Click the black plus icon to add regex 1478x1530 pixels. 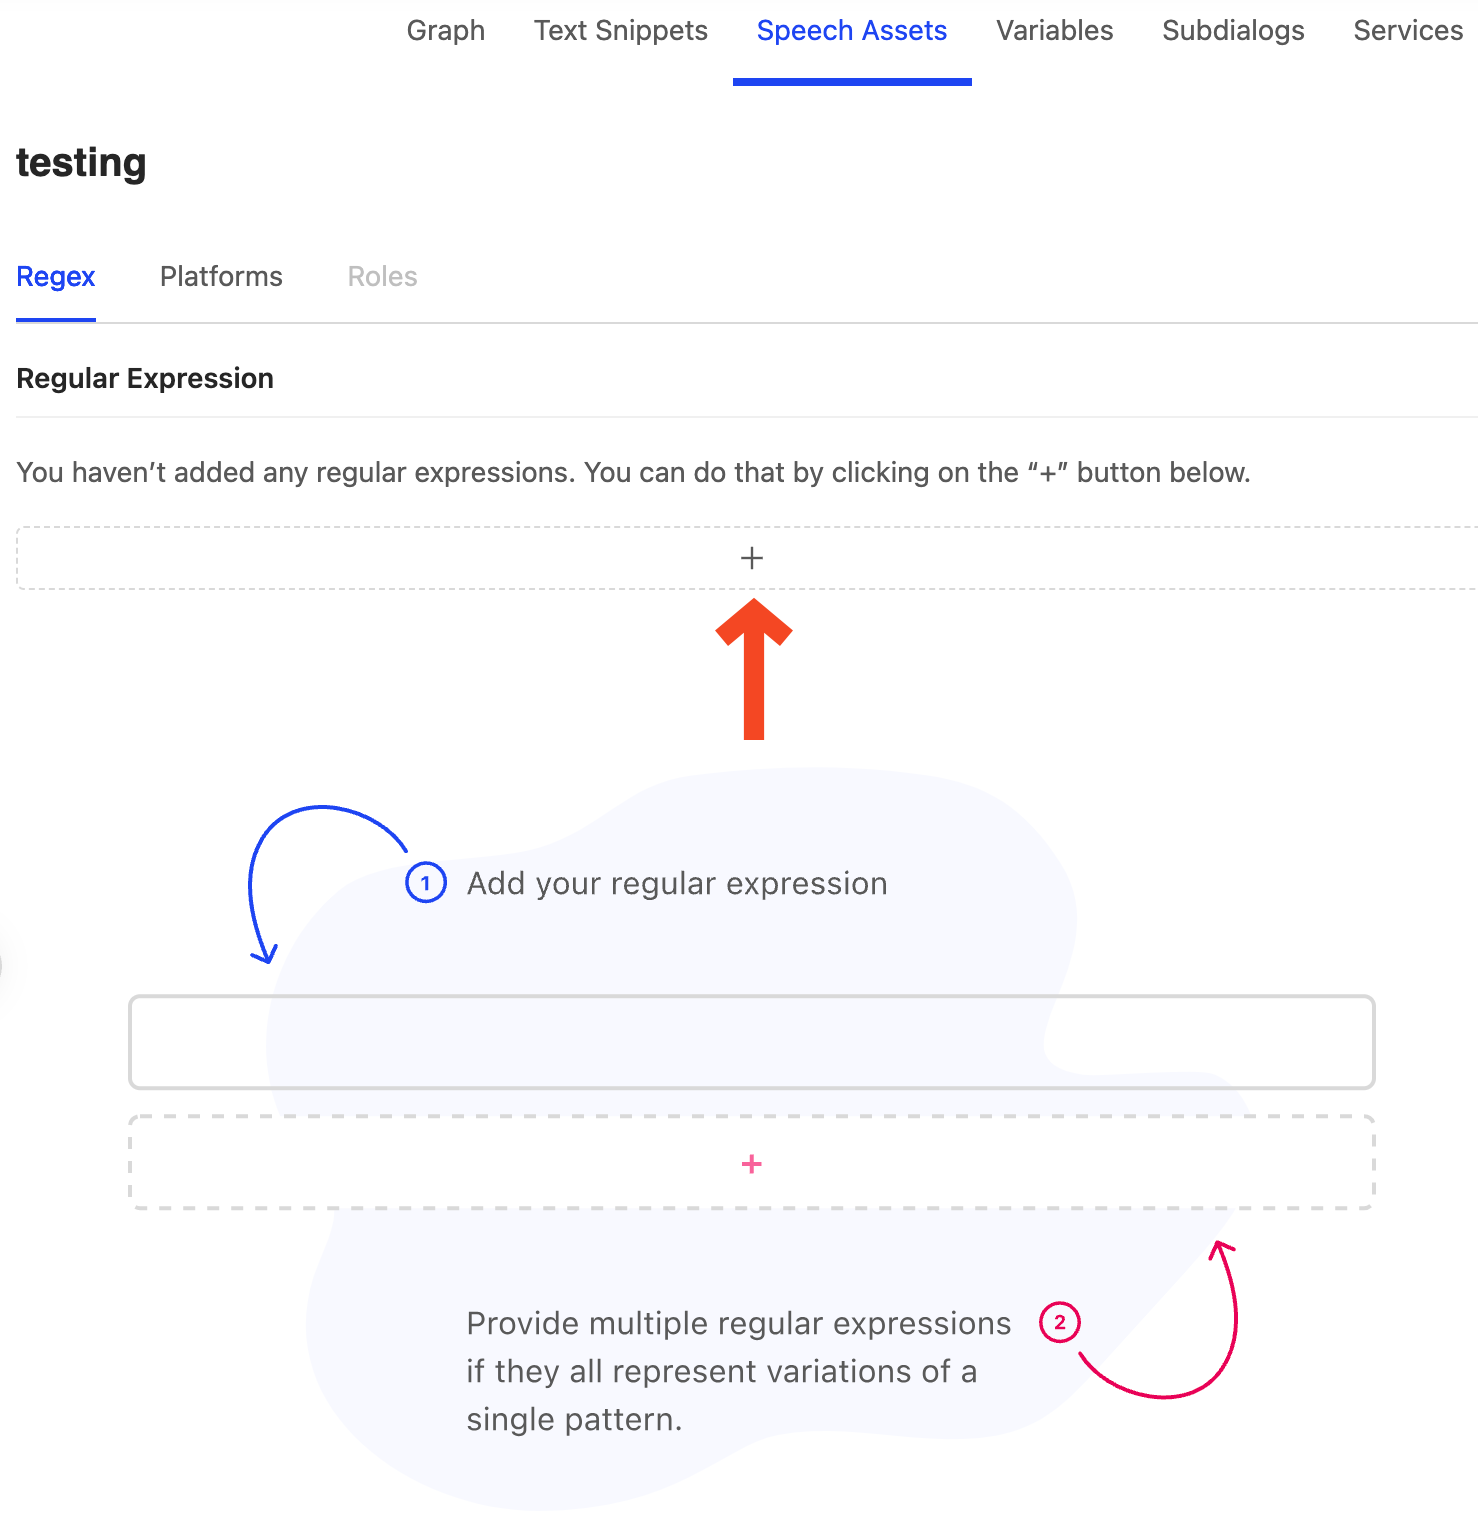pyautogui.click(x=752, y=558)
